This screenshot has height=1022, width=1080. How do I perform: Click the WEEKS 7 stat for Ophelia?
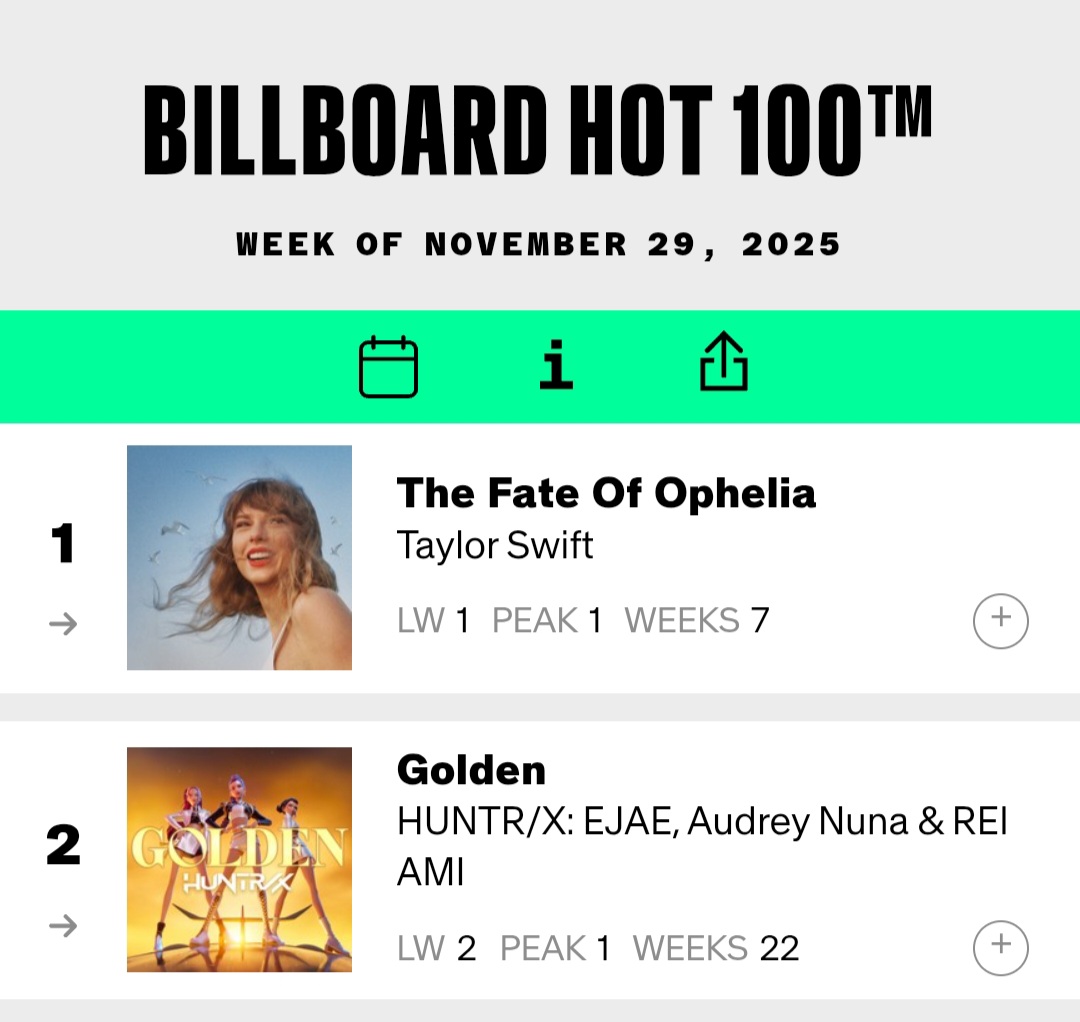click(x=697, y=621)
